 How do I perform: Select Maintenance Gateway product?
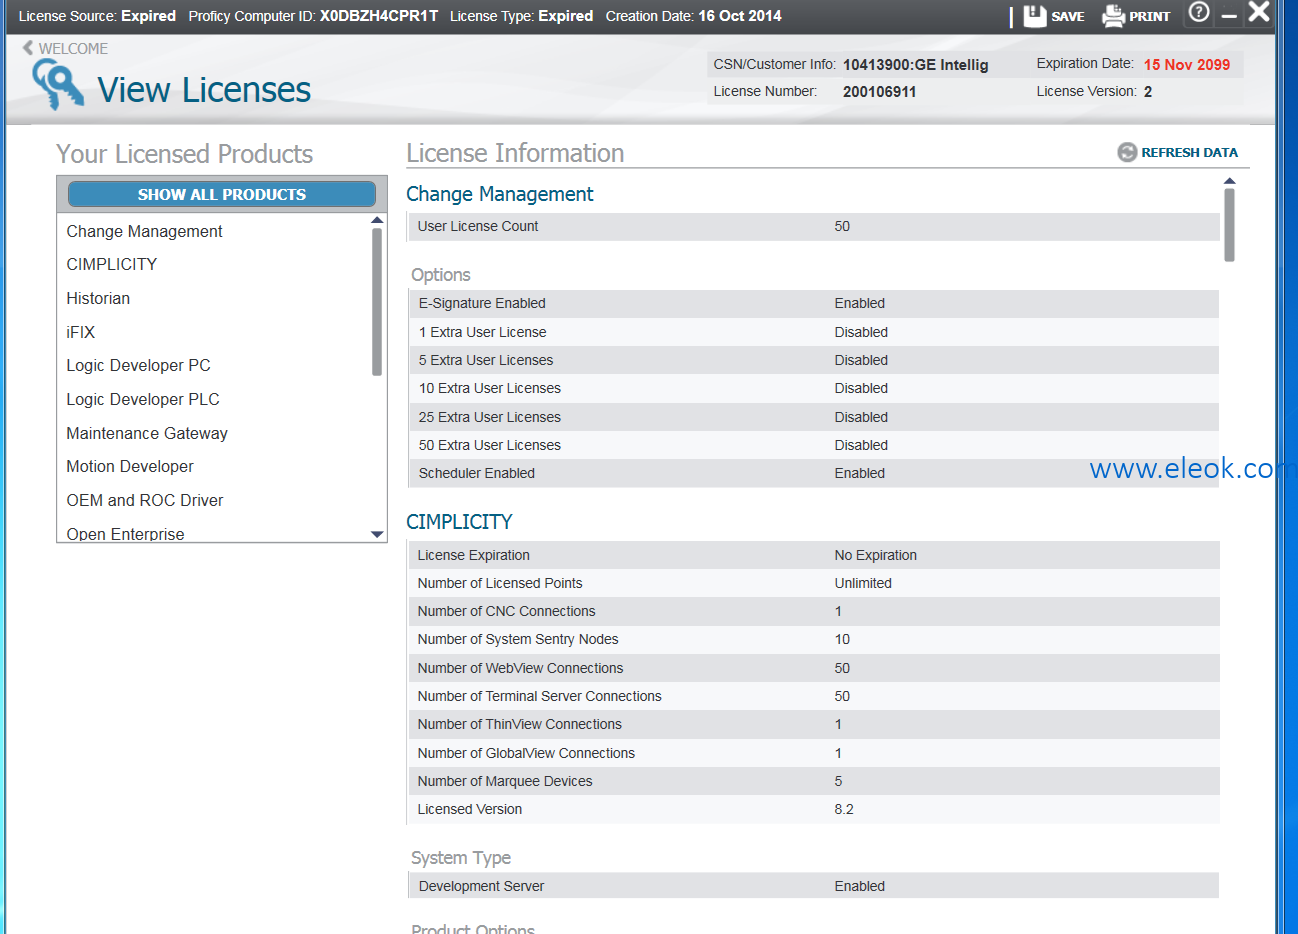pyautogui.click(x=147, y=433)
